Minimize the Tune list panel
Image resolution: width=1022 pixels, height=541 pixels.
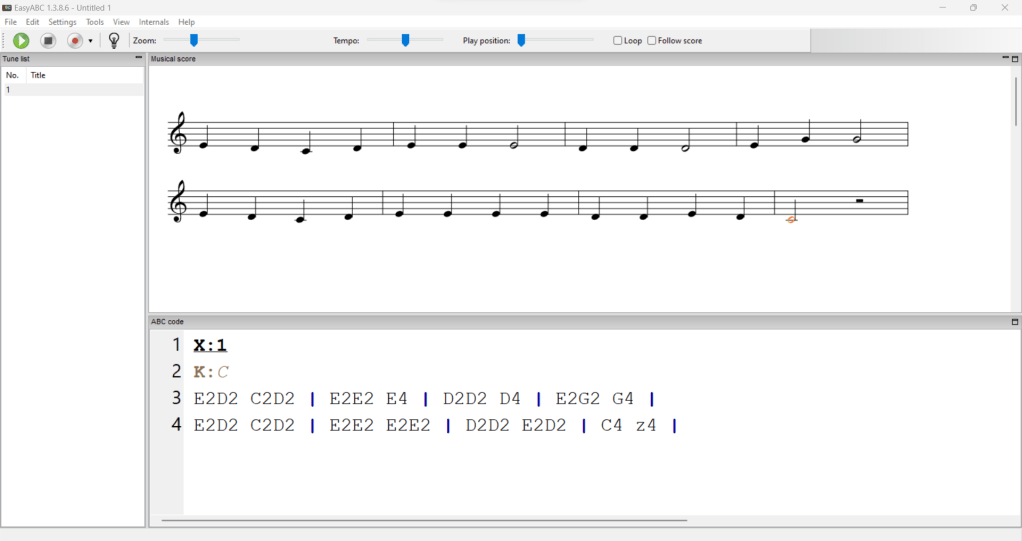(x=138, y=58)
